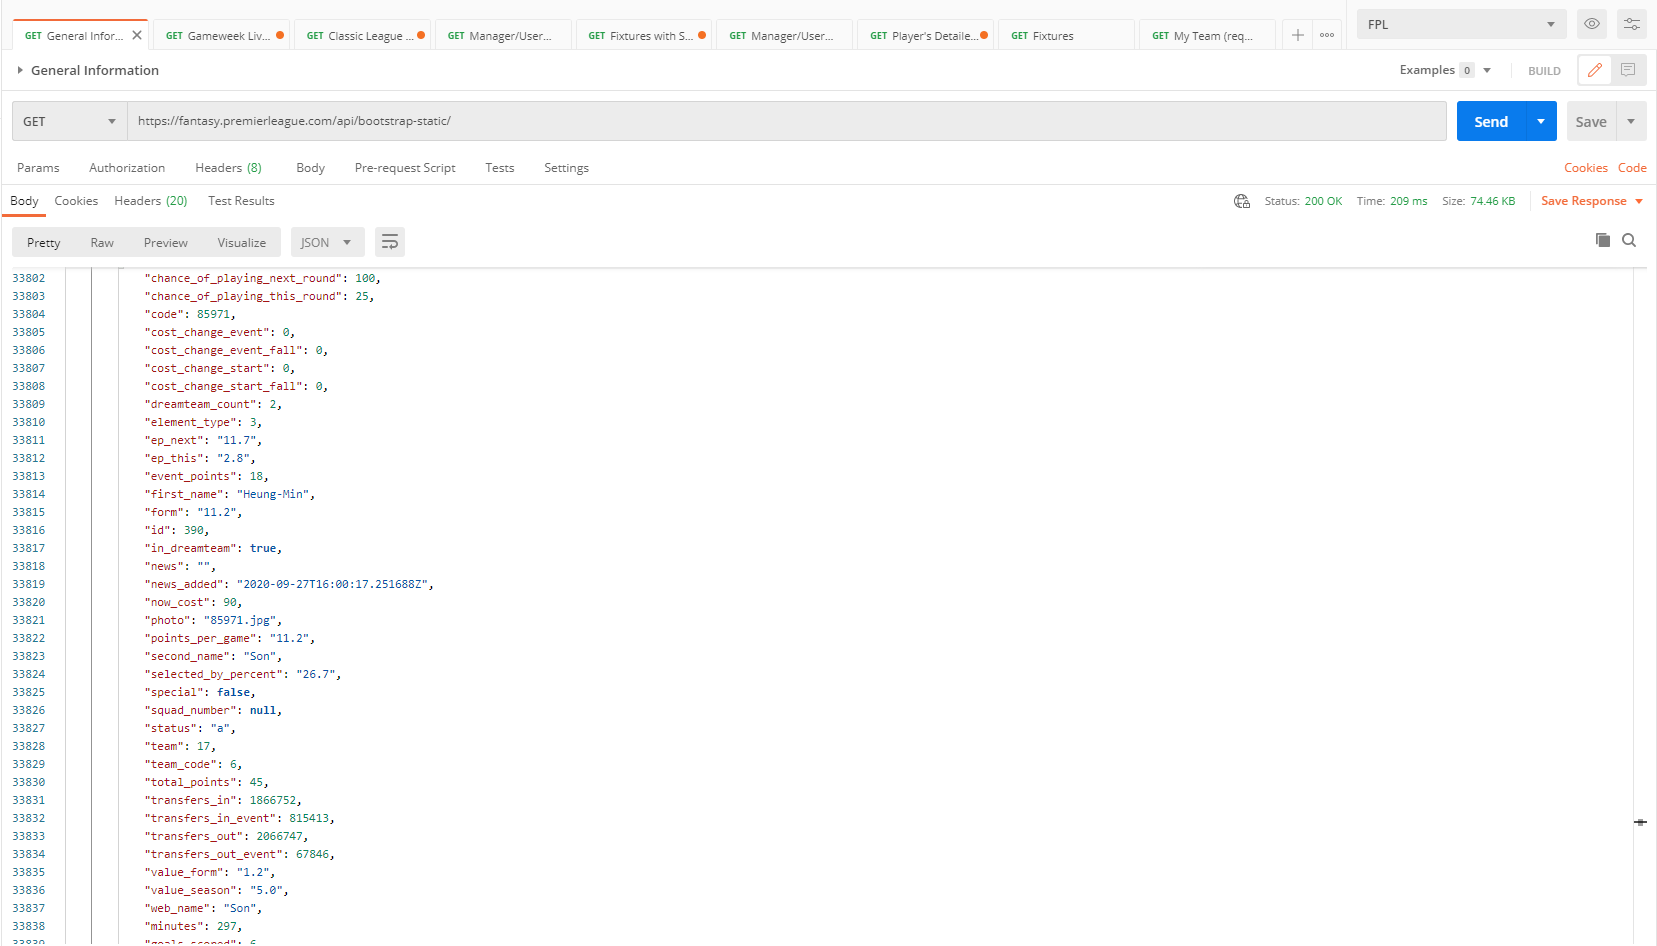Expand the General Information title triangle
Image resolution: width=1657 pixels, height=946 pixels.
20,70
